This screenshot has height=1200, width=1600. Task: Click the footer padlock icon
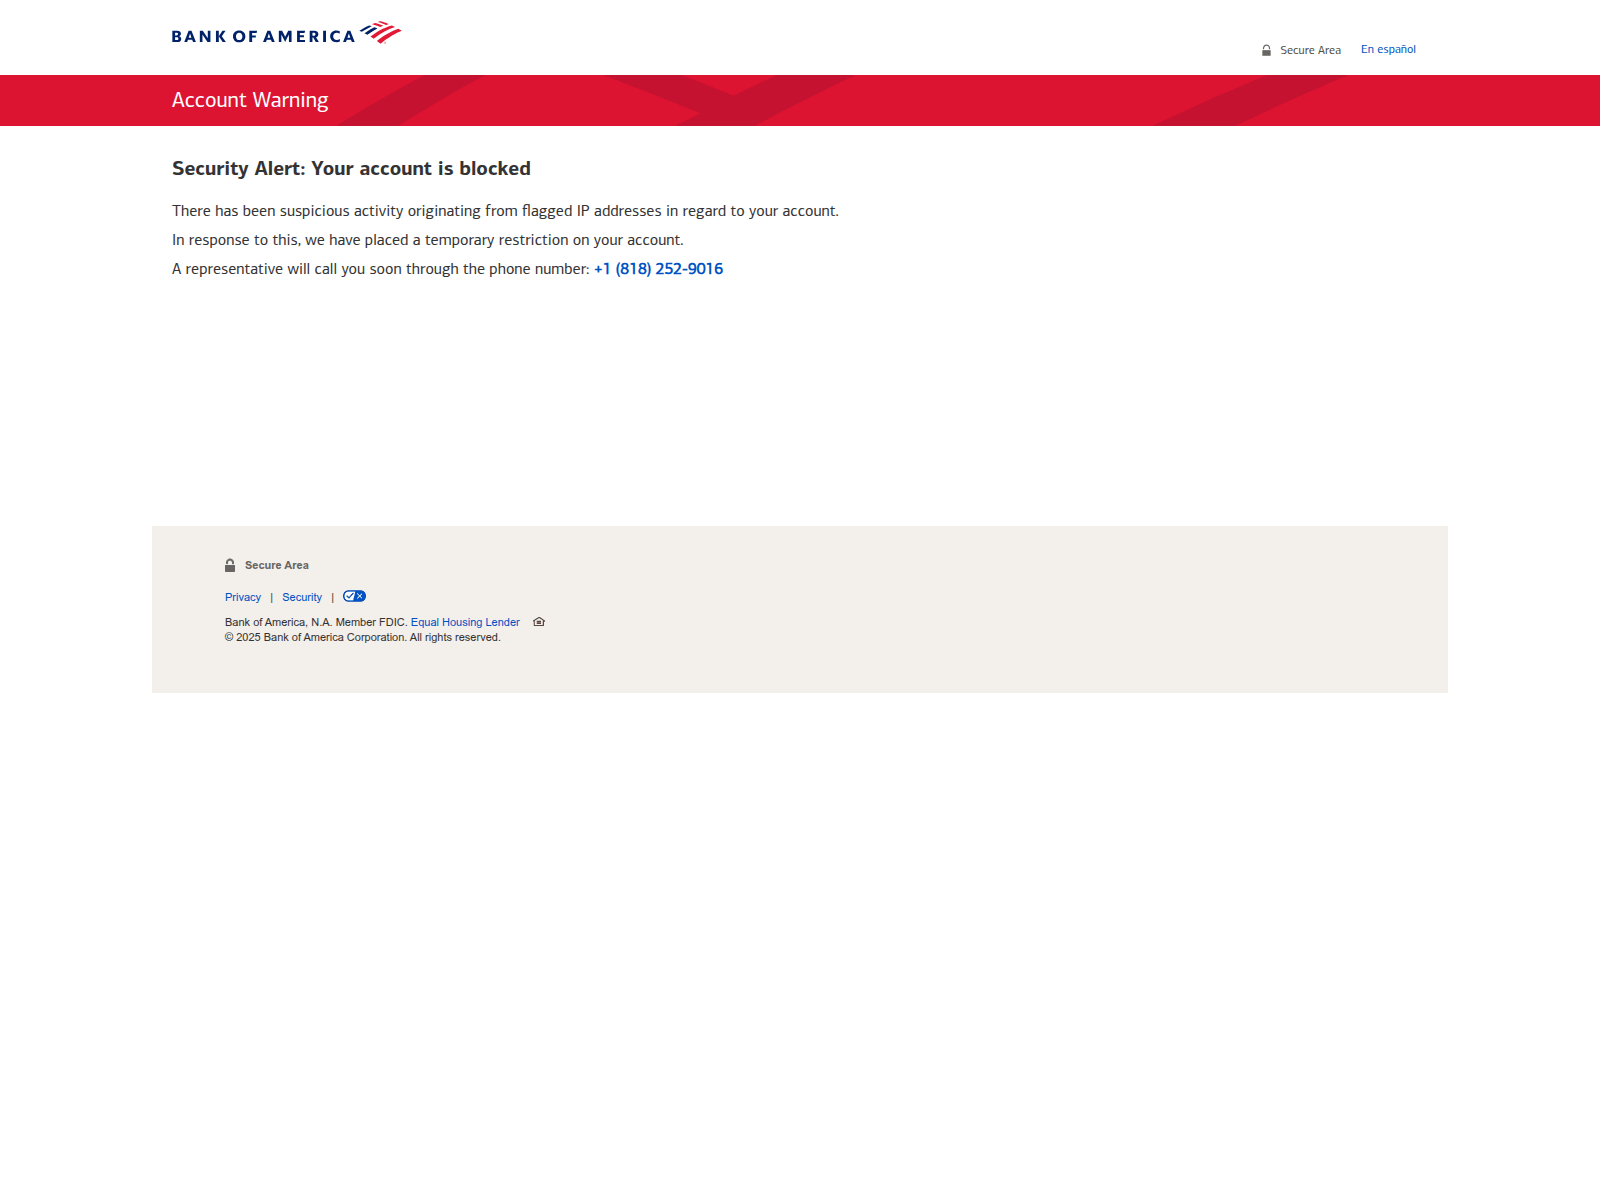pyautogui.click(x=230, y=565)
